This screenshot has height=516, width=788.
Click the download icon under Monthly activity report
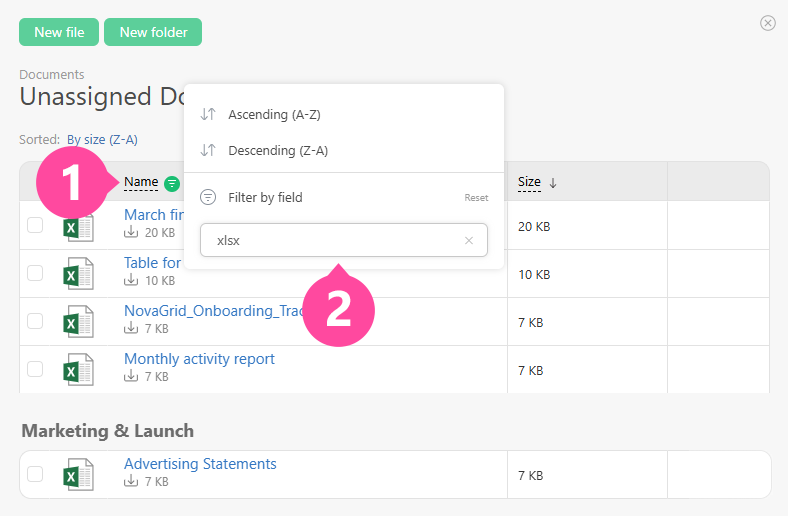pos(130,377)
